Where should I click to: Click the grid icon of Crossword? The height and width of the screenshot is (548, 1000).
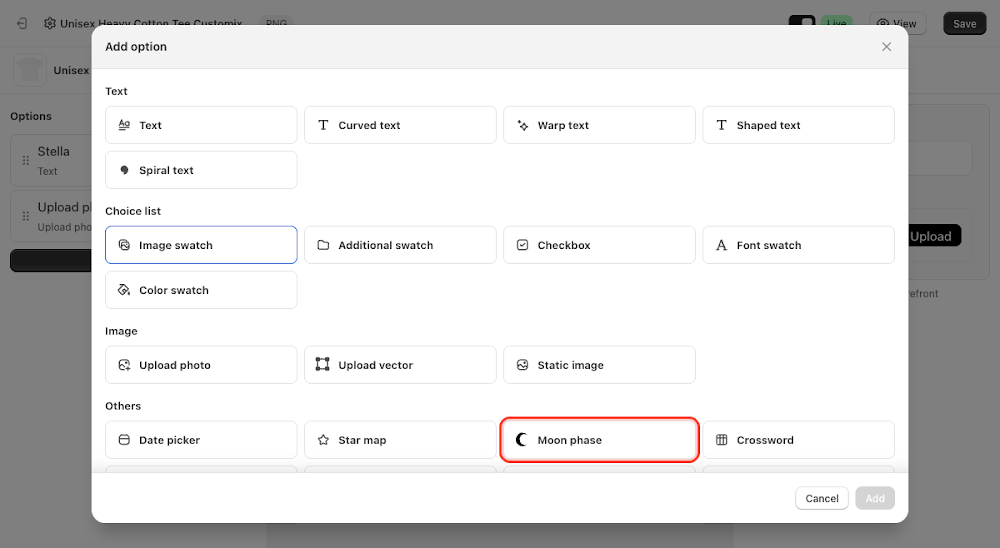pos(721,440)
